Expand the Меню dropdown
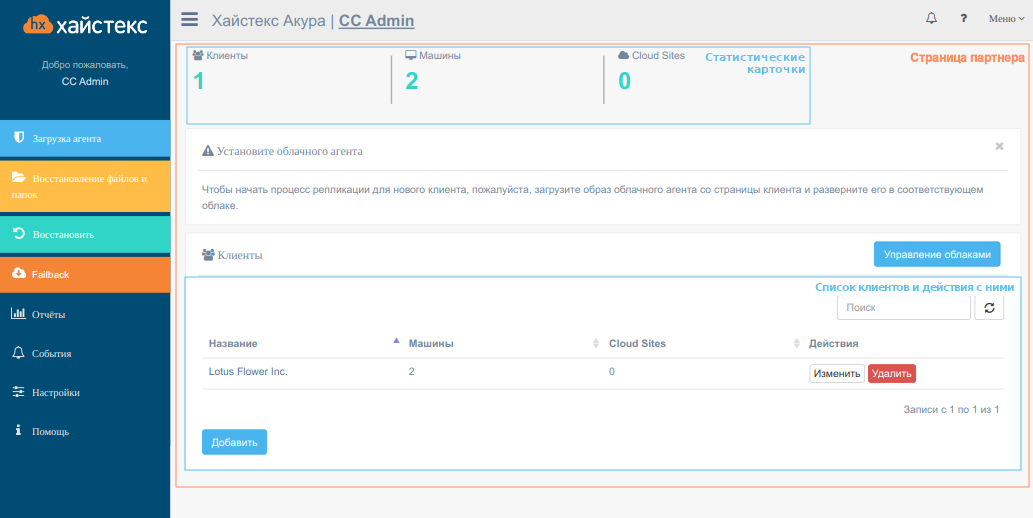Viewport: 1033px width, 518px height. (x=1006, y=19)
